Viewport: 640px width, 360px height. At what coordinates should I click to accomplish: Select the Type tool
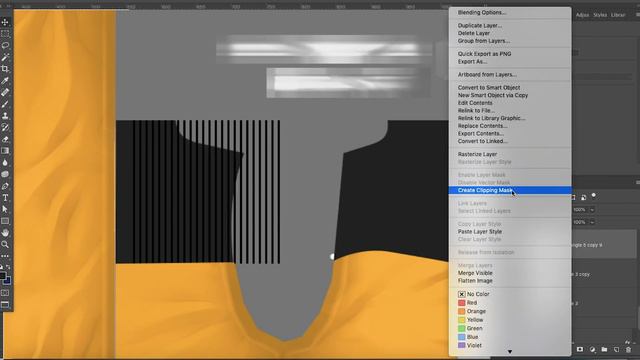[5, 198]
